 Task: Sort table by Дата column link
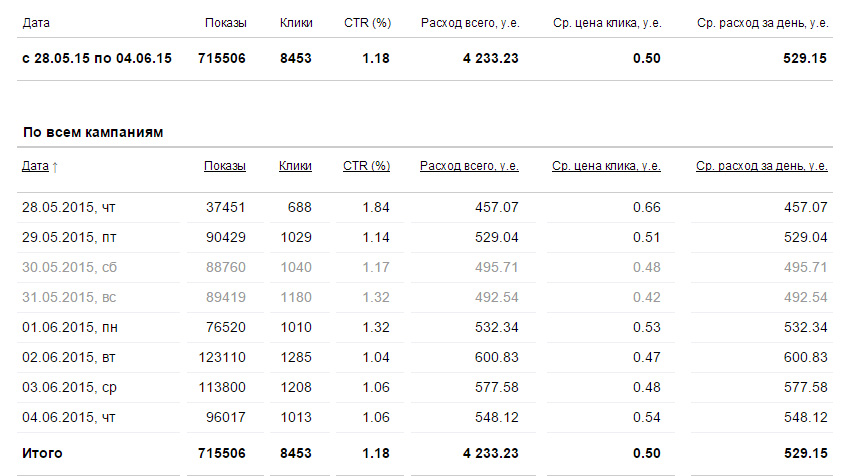(x=35, y=166)
